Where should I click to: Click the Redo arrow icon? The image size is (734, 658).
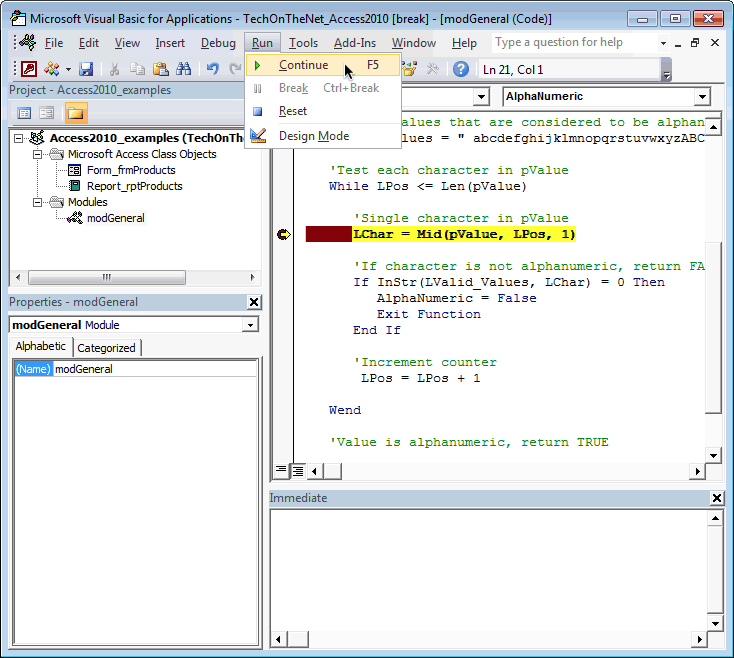click(x=235, y=69)
